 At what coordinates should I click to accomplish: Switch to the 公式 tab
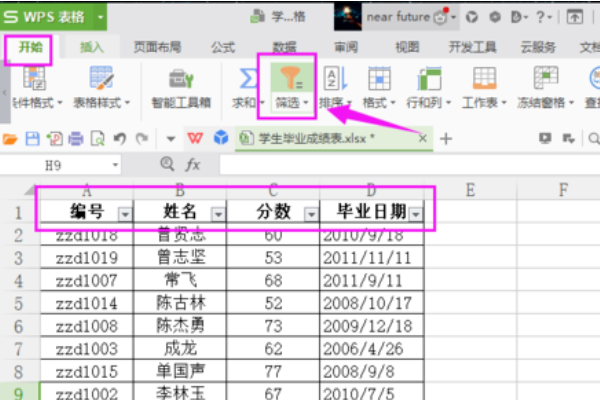[x=223, y=47]
